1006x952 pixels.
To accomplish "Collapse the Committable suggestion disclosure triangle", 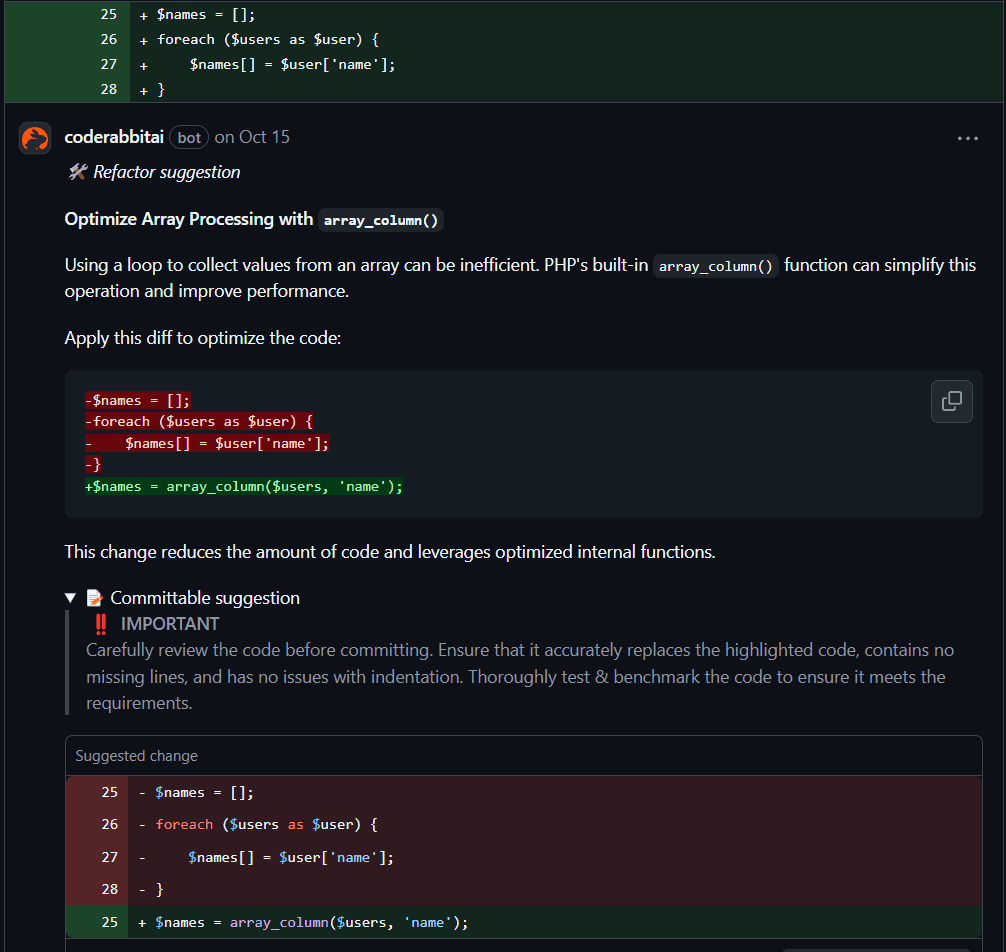I will click(71, 598).
